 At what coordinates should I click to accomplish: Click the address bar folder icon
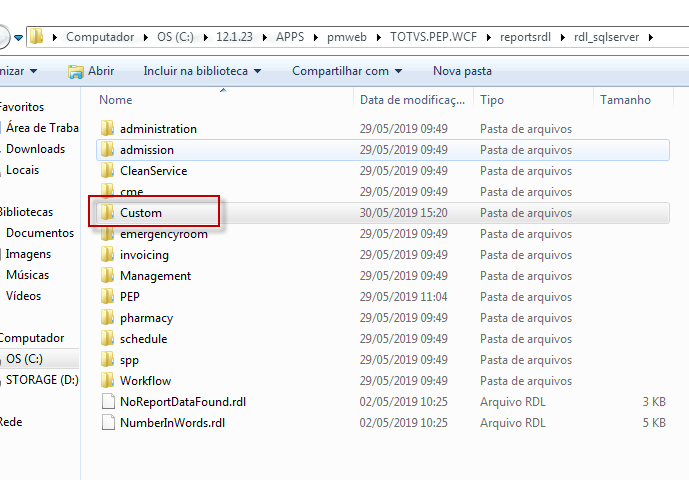click(36, 36)
